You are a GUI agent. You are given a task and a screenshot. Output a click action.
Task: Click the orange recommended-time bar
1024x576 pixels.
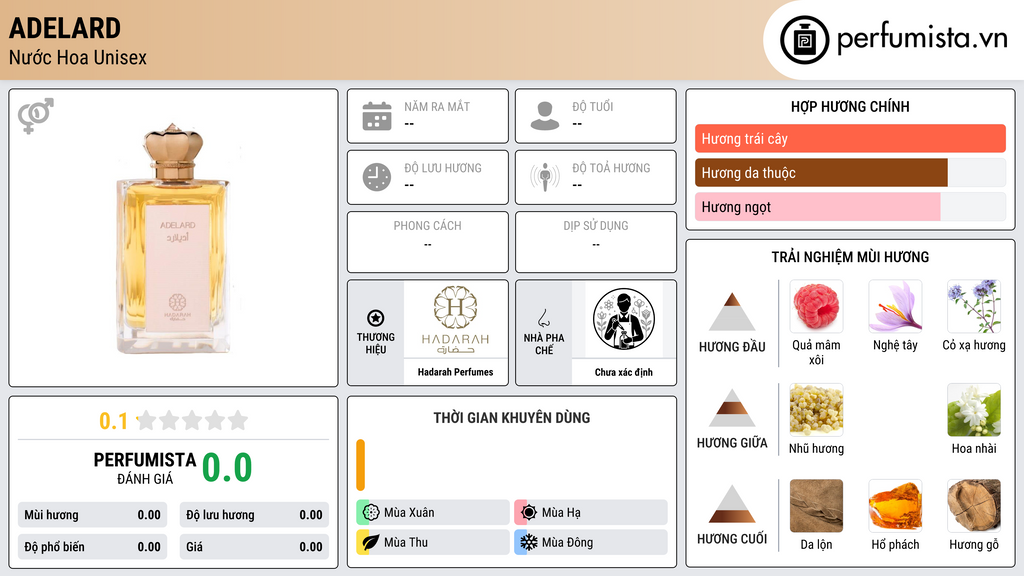[360, 465]
